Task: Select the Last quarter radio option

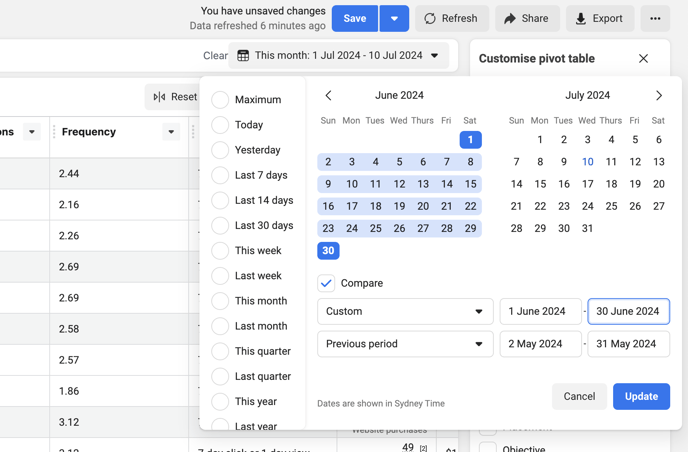Action: (220, 377)
